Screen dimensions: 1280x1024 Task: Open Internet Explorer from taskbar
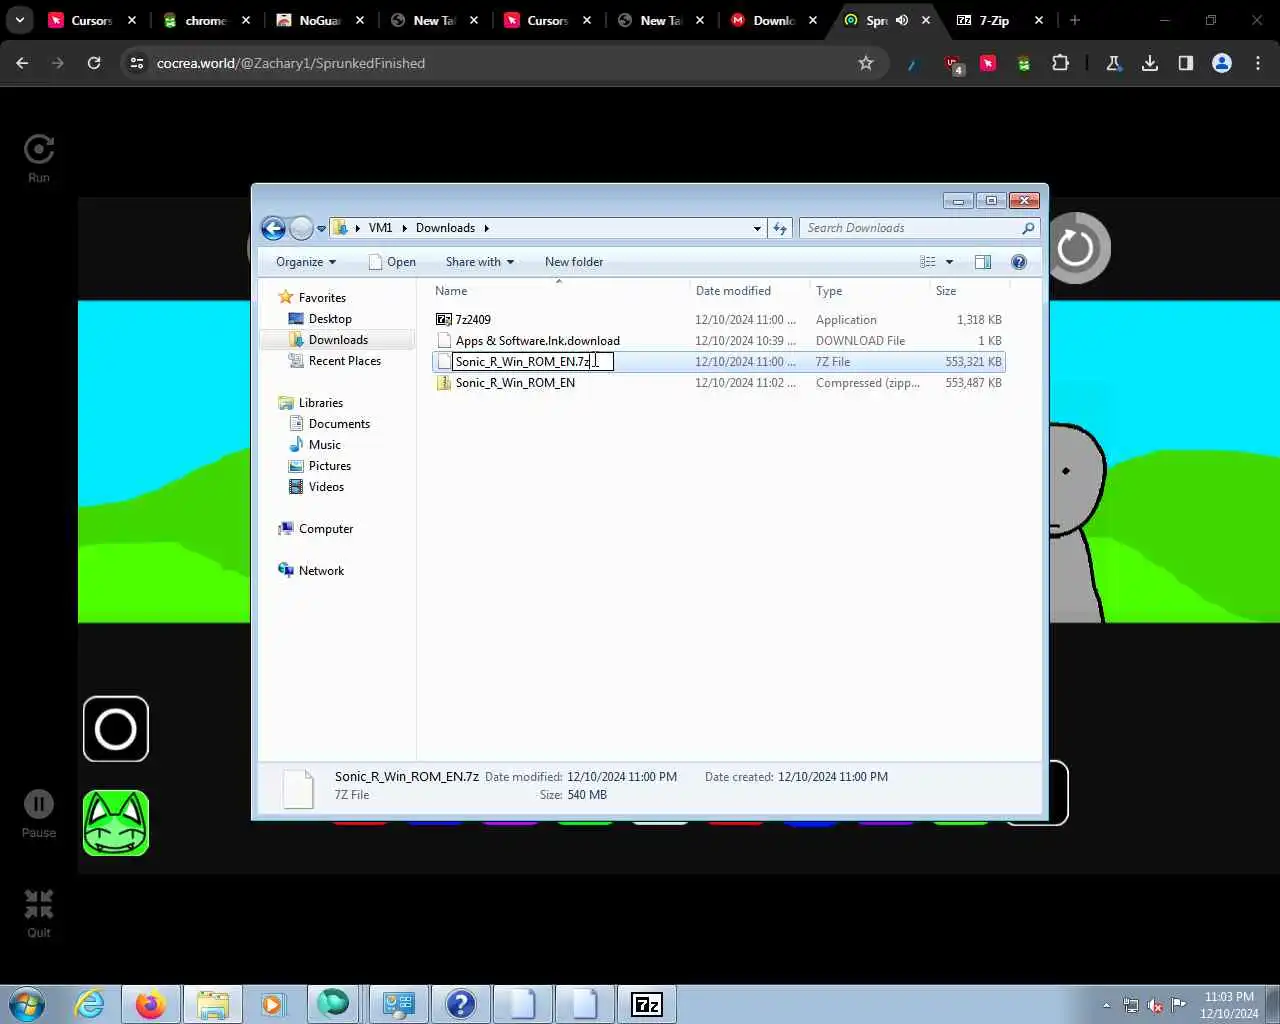[90, 1004]
